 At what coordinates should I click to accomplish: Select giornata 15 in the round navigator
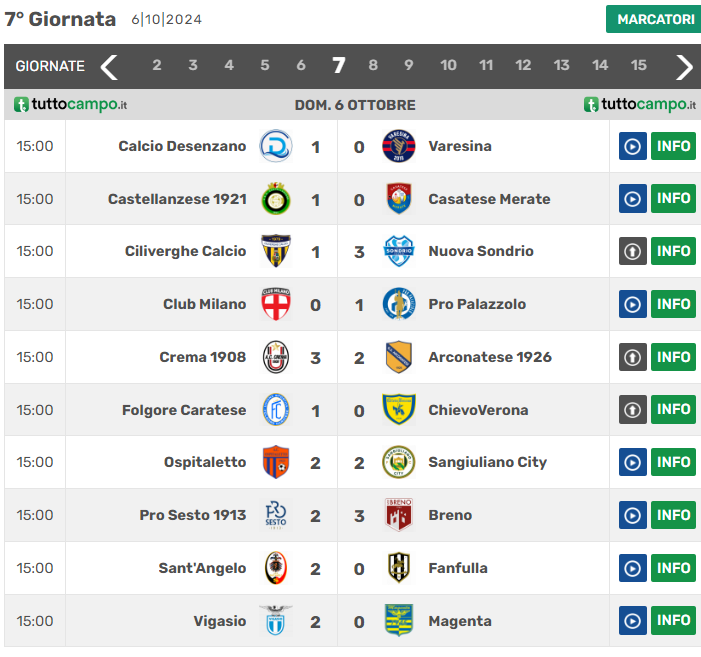(638, 65)
